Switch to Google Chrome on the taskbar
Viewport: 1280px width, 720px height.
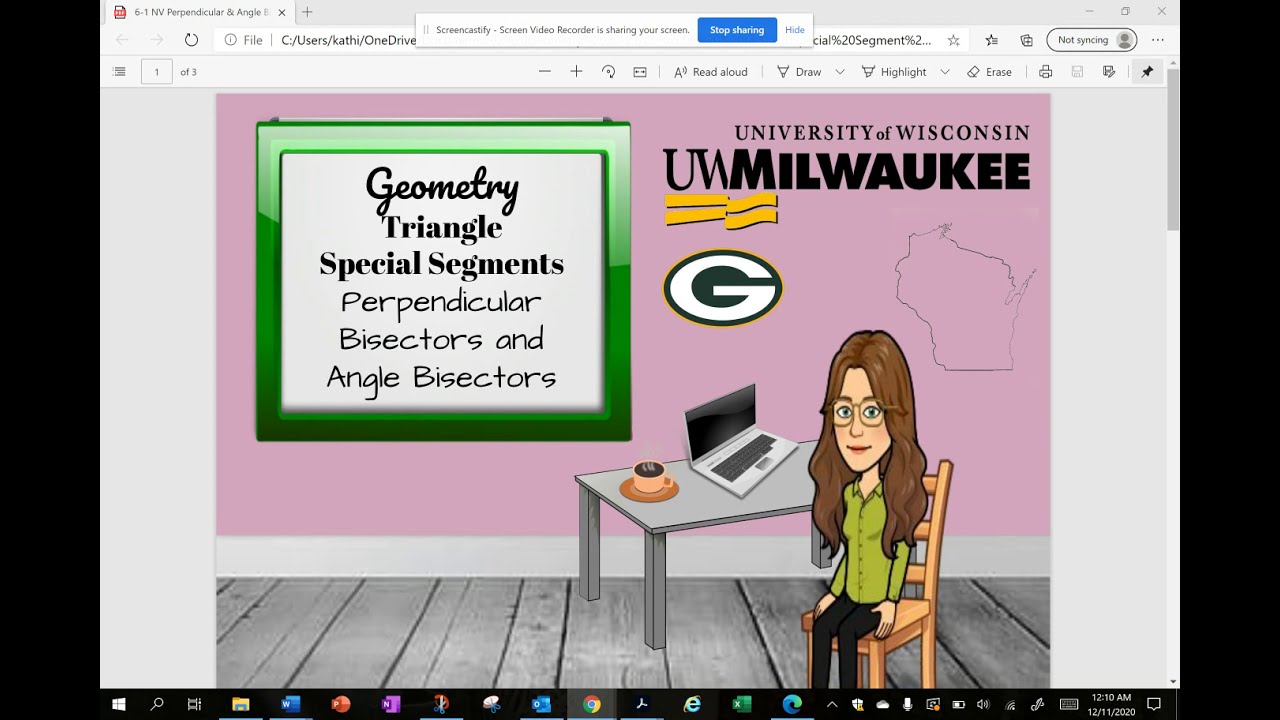click(591, 704)
